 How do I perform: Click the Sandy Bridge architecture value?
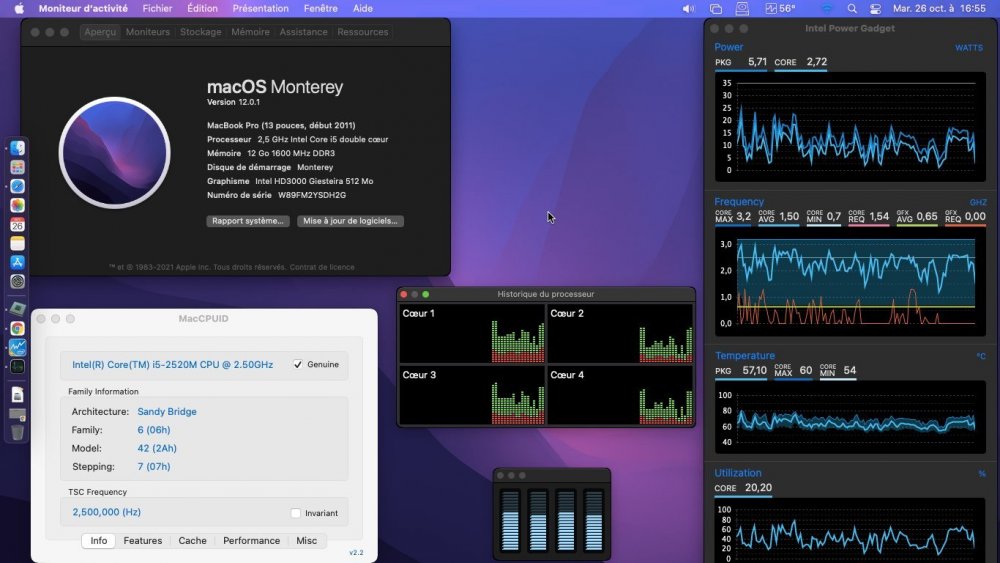(x=167, y=412)
